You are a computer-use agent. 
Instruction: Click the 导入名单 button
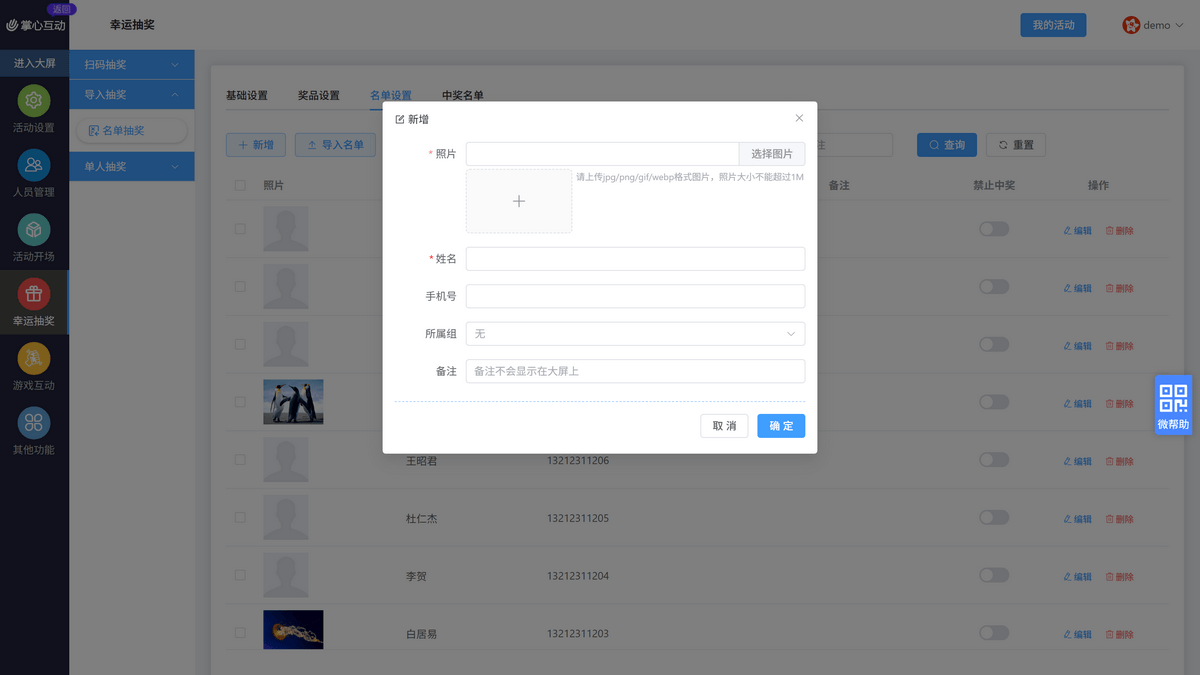click(x=335, y=145)
